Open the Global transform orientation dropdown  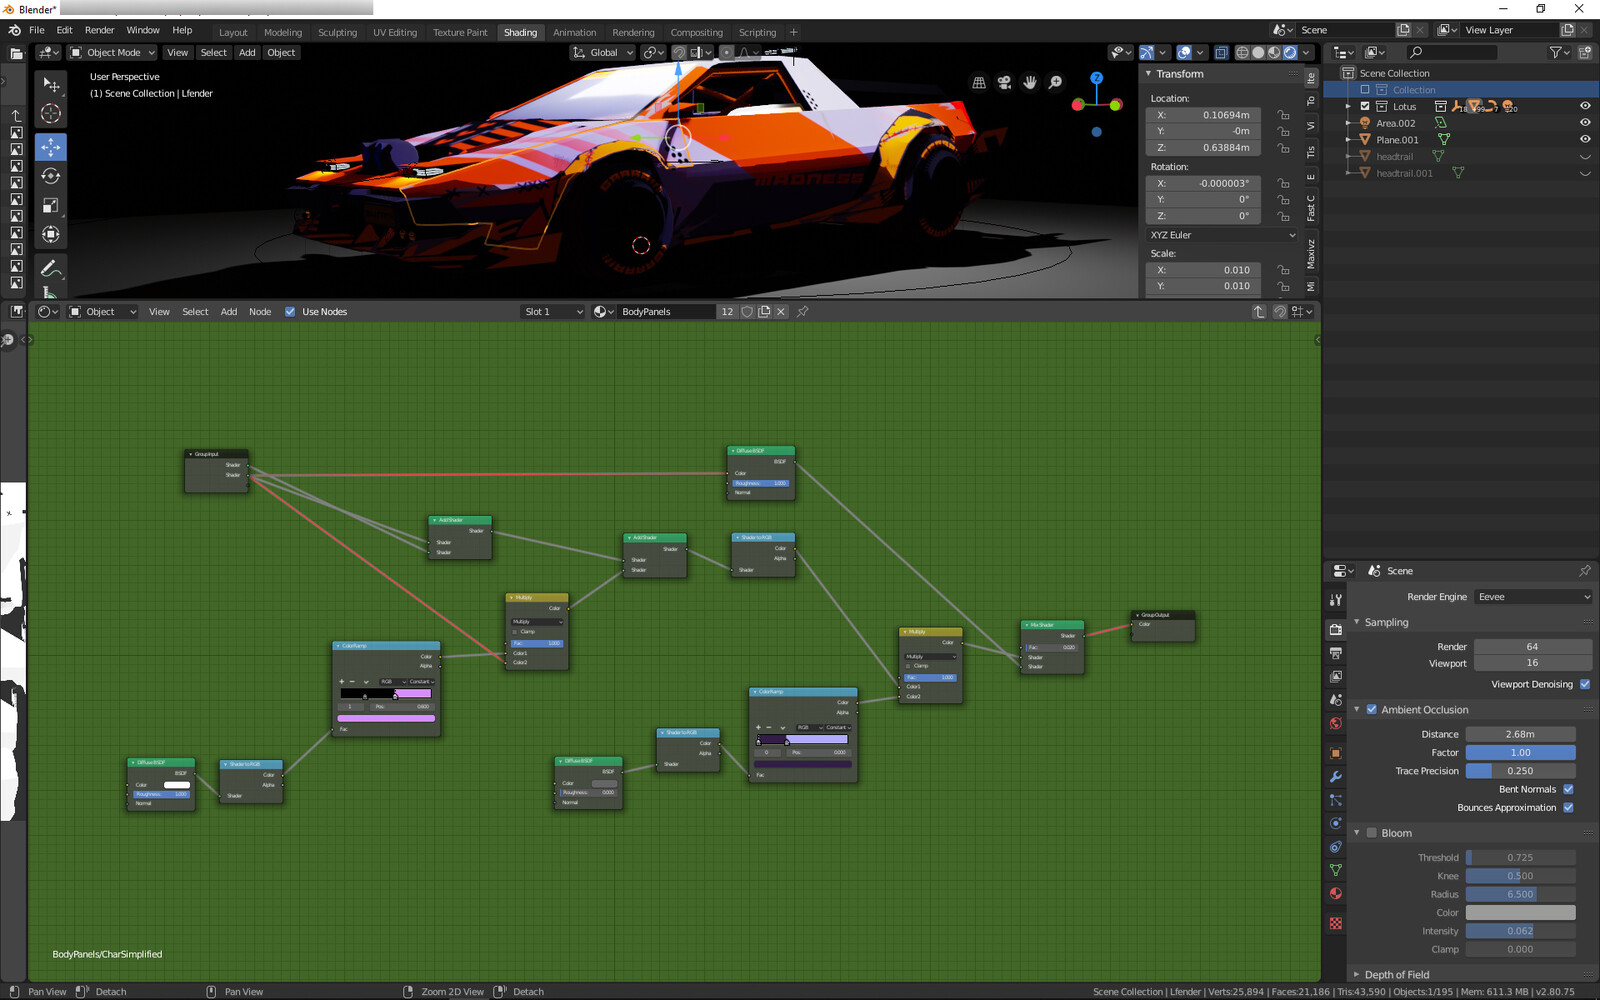coord(603,53)
